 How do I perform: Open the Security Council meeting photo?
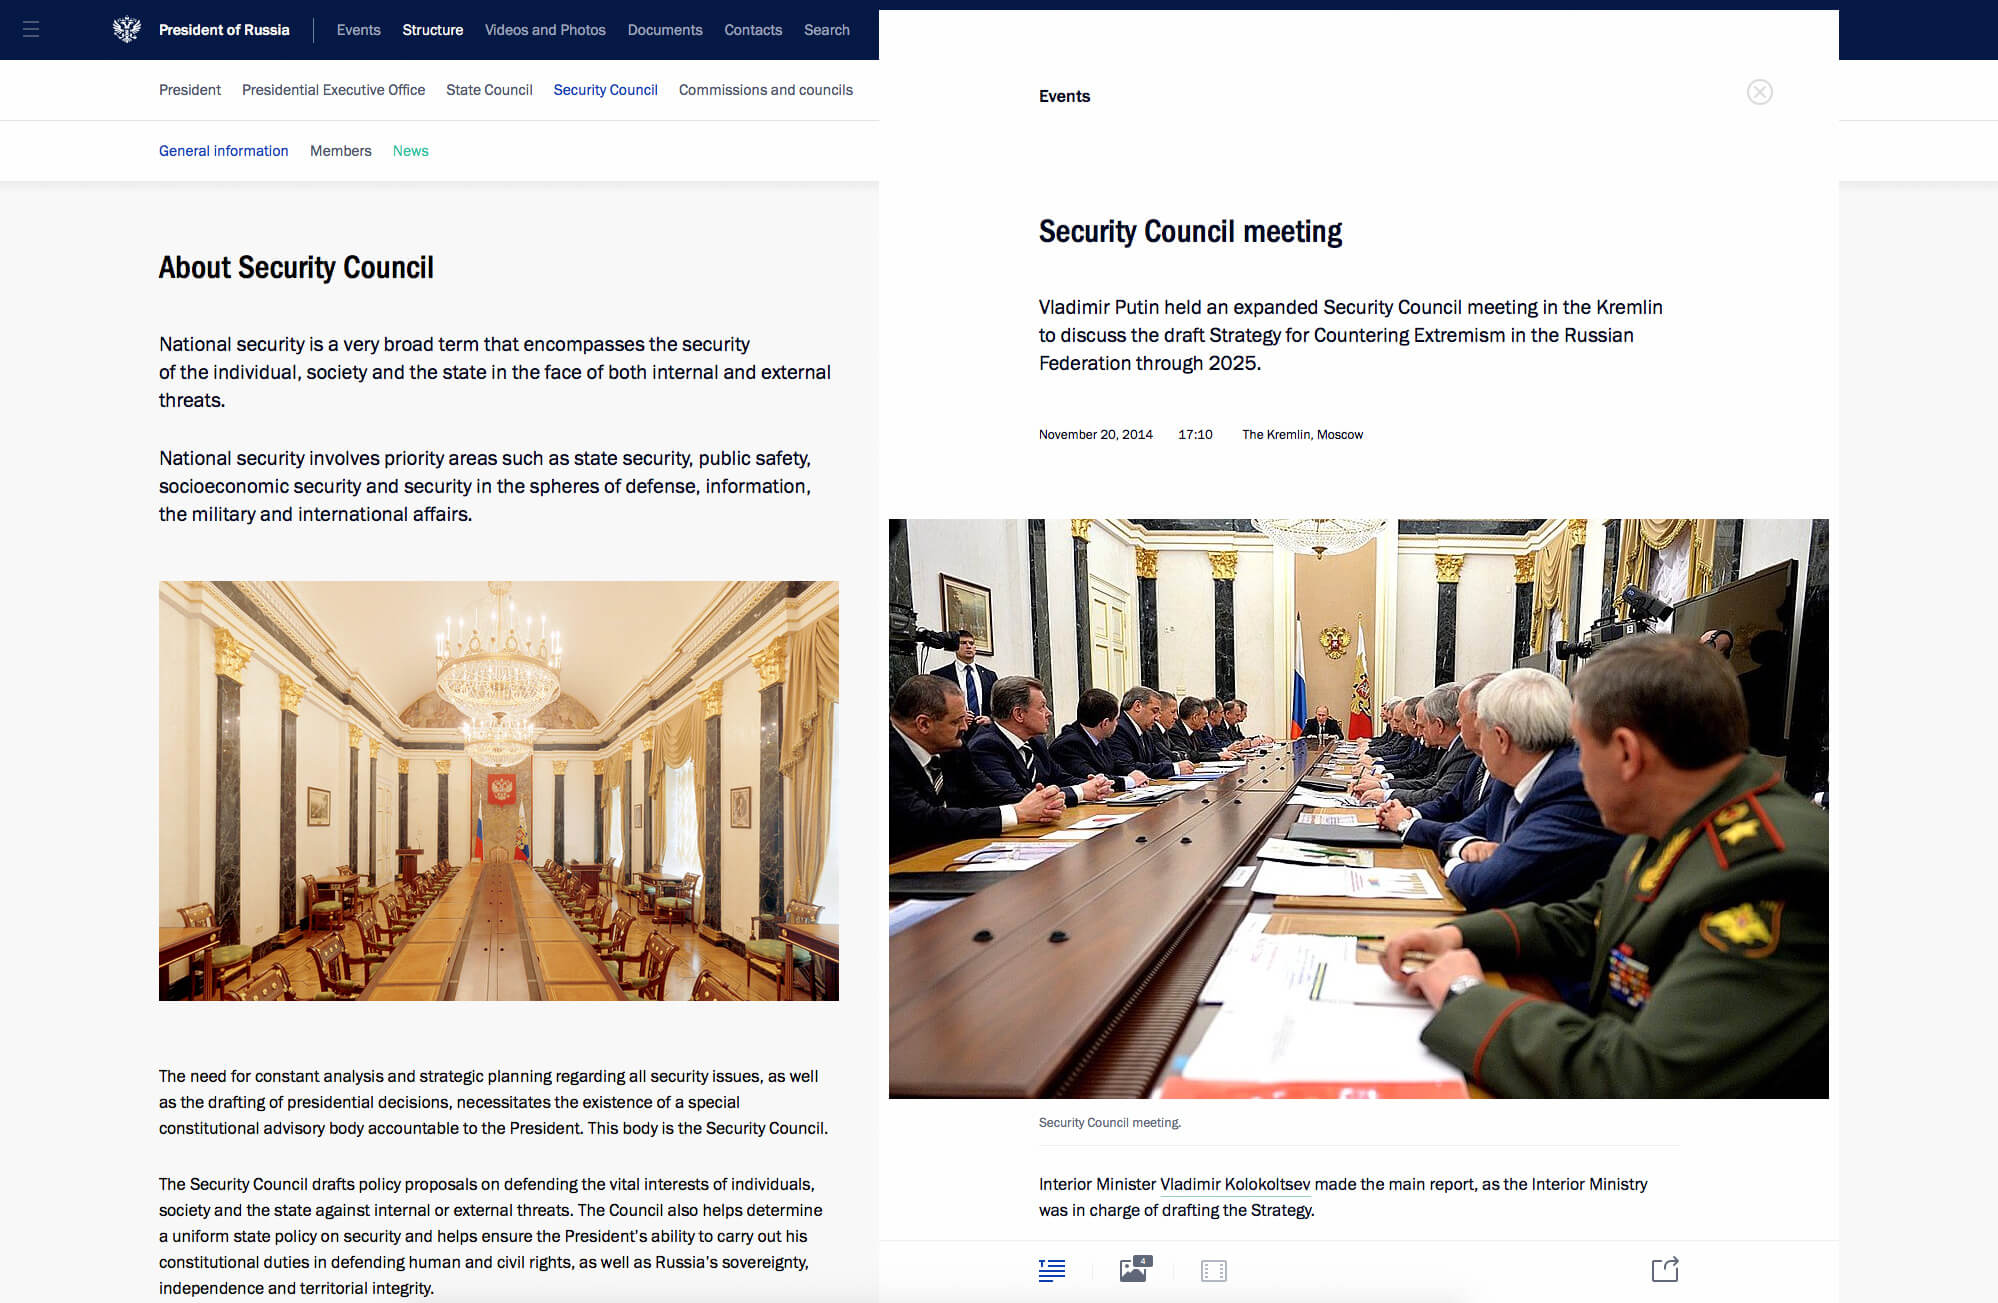click(x=1358, y=808)
